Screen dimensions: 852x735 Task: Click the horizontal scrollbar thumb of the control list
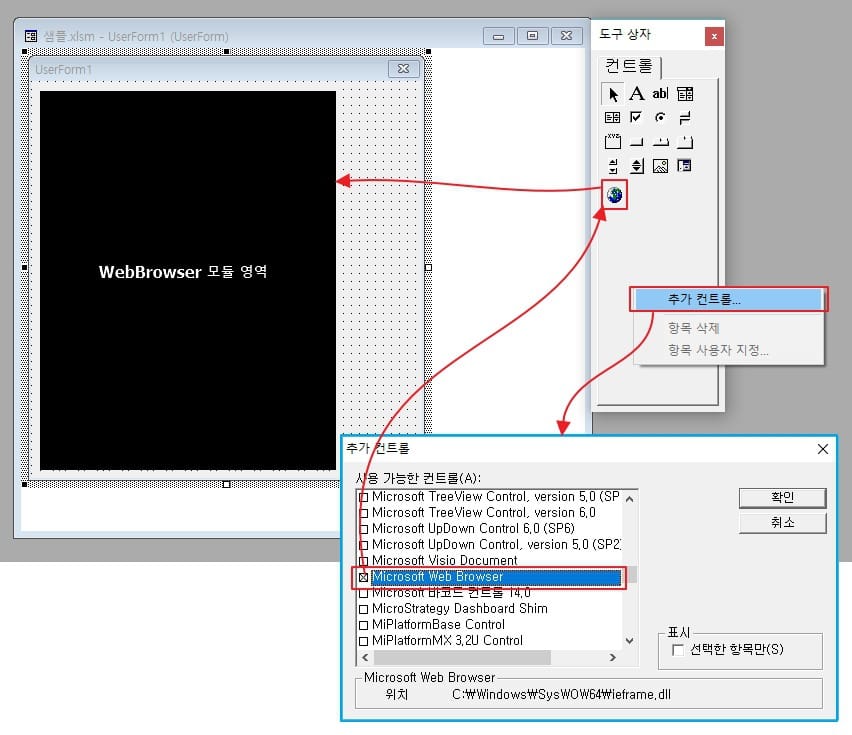[462, 657]
